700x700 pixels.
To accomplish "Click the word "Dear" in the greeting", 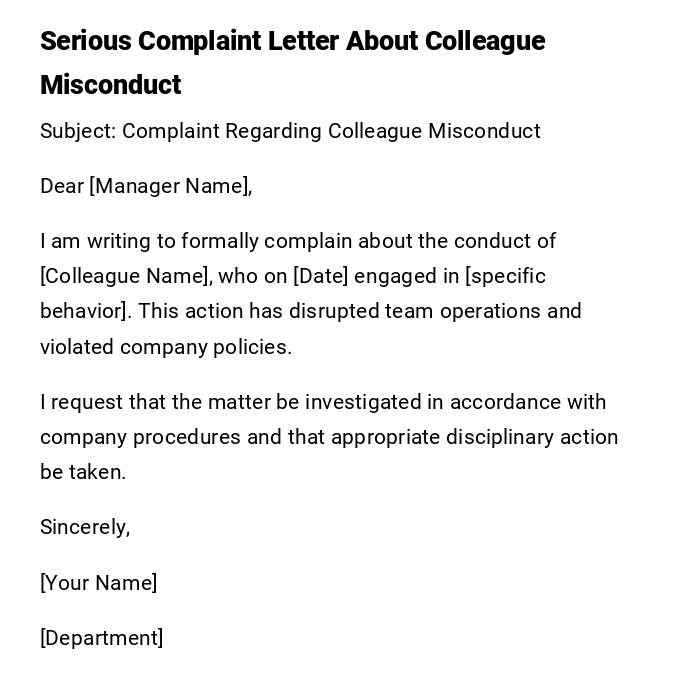I will (61, 186).
